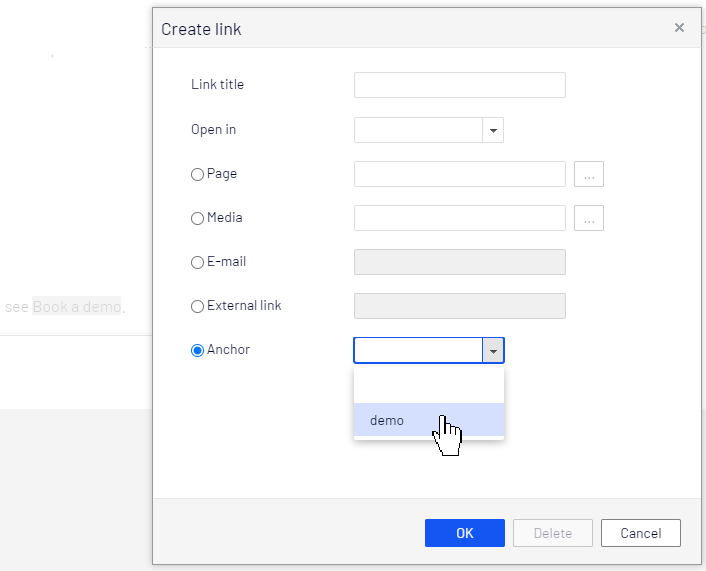Click the Delete button
Image resolution: width=706 pixels, height=571 pixels.
point(552,533)
